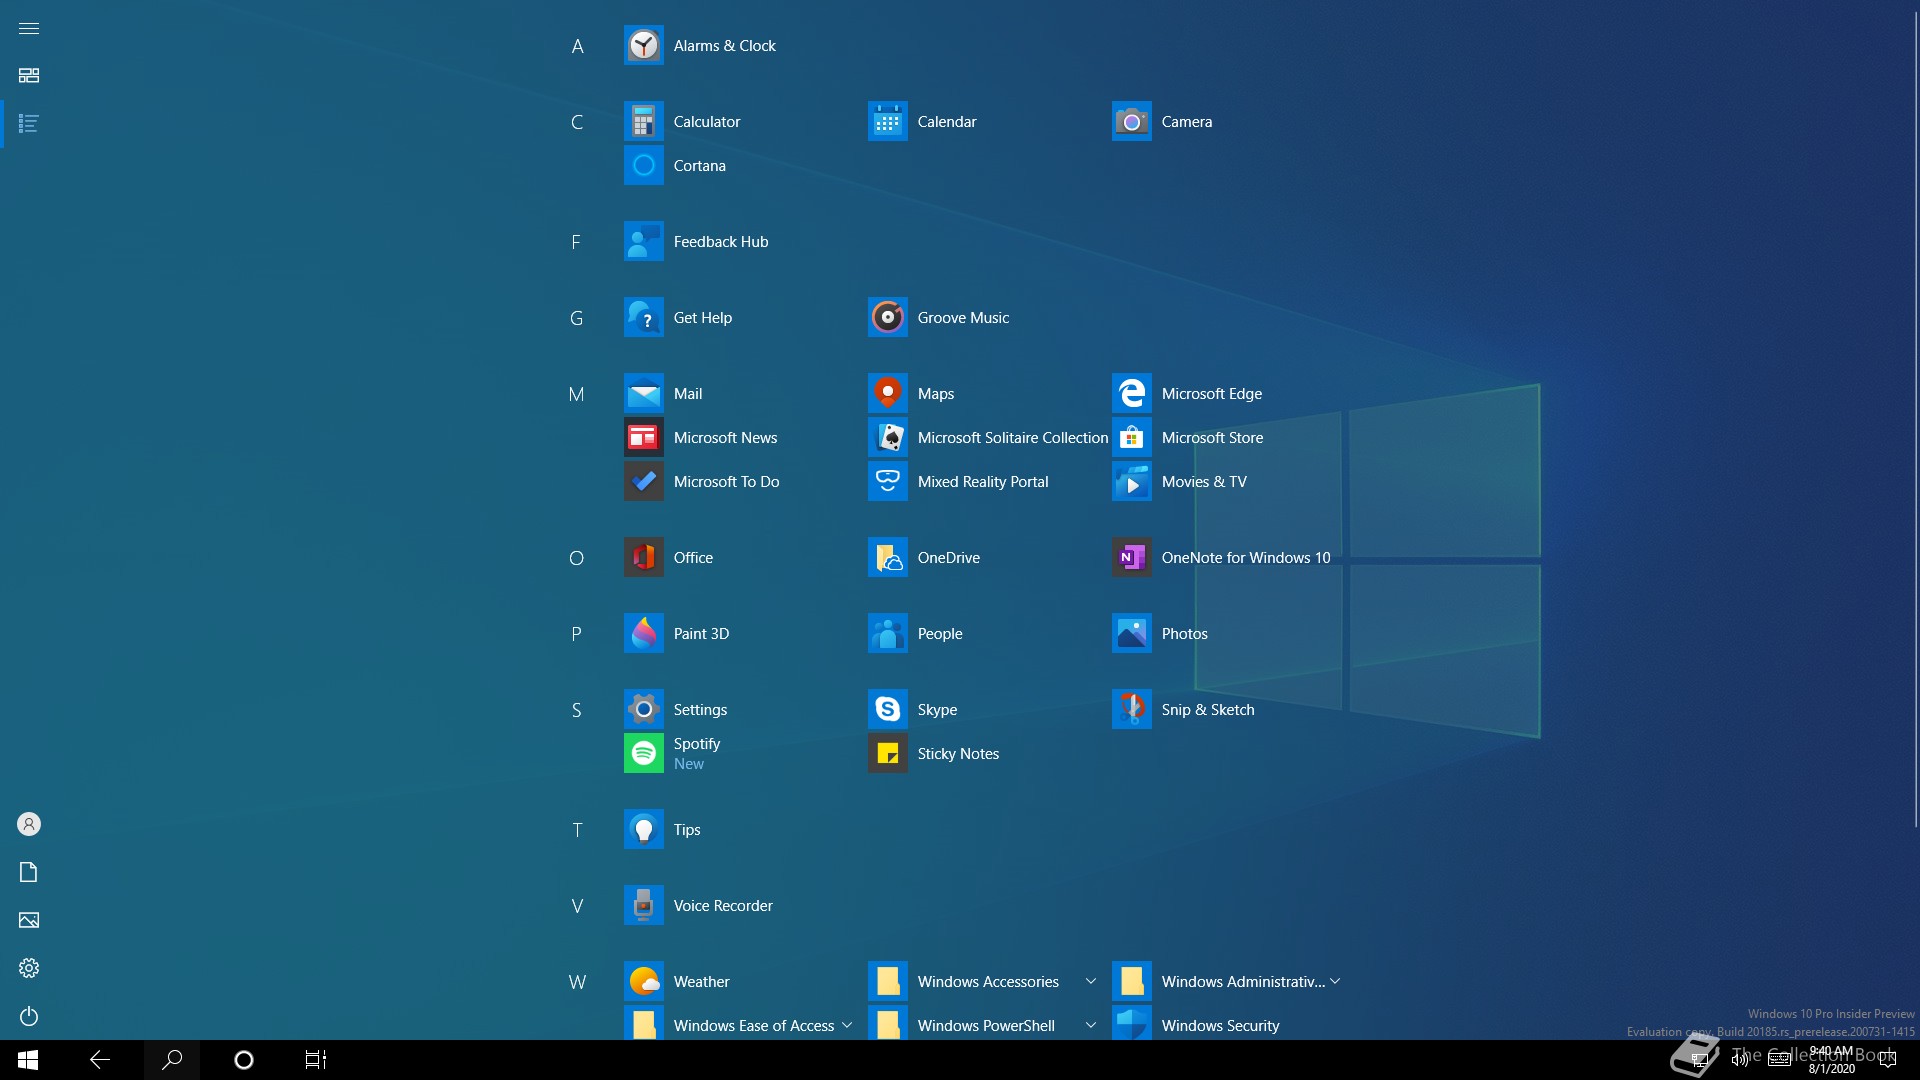Switch to Pinned tiles view

[x=29, y=76]
